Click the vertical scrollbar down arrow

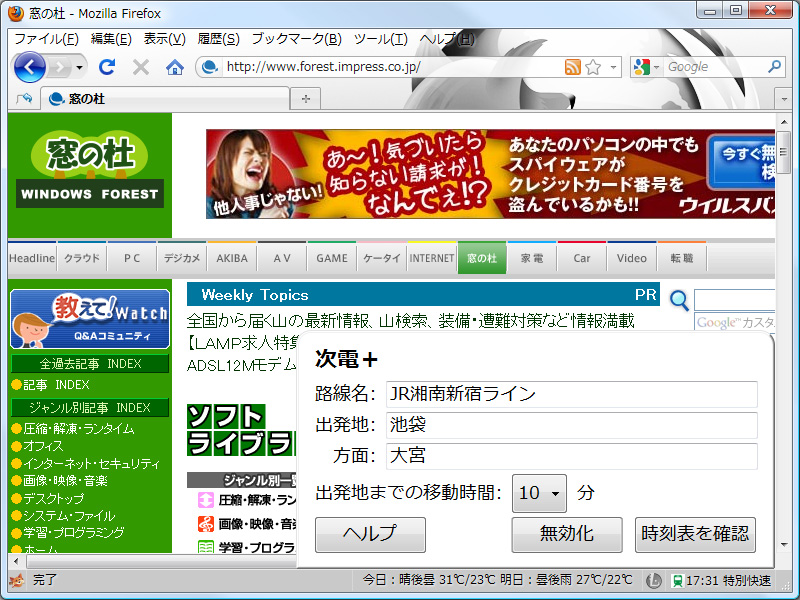(784, 545)
